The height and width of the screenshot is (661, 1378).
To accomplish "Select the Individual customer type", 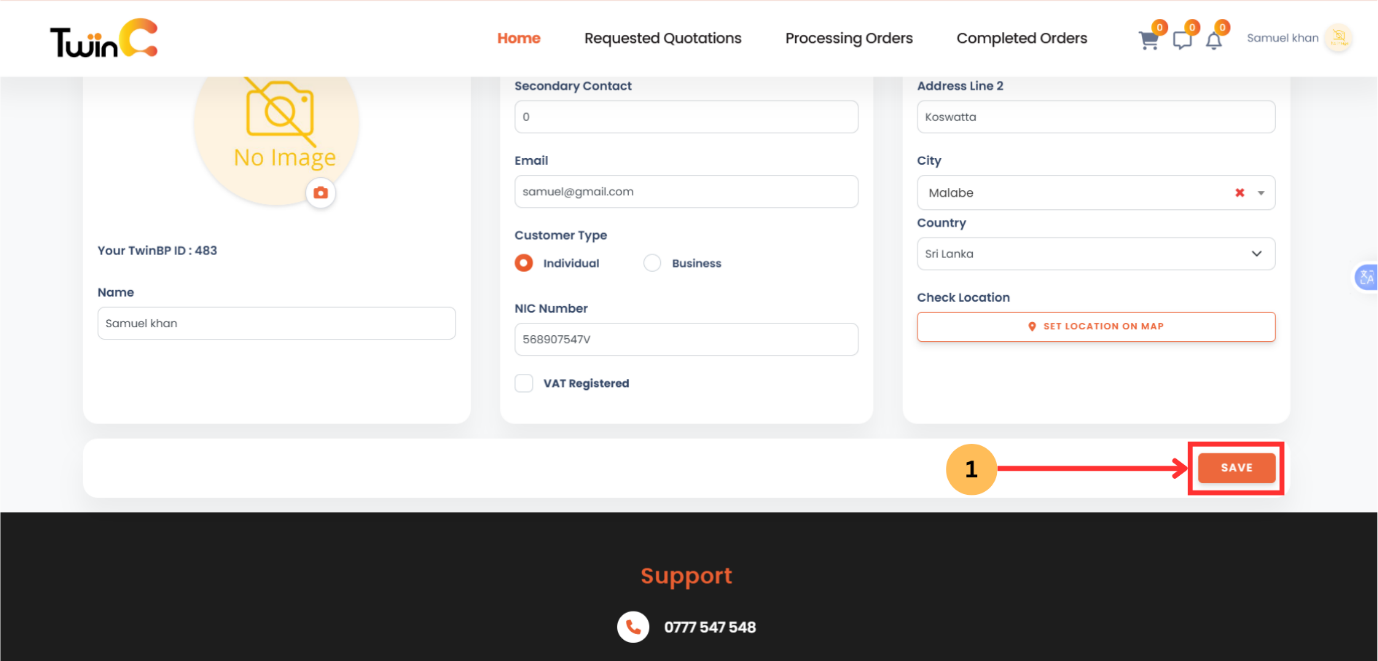I will (523, 263).
